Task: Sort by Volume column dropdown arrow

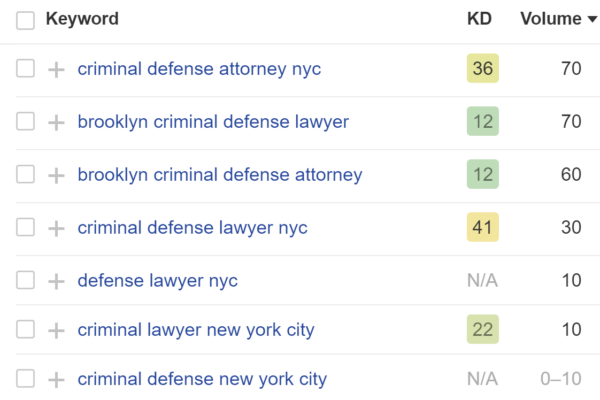Action: (x=590, y=20)
